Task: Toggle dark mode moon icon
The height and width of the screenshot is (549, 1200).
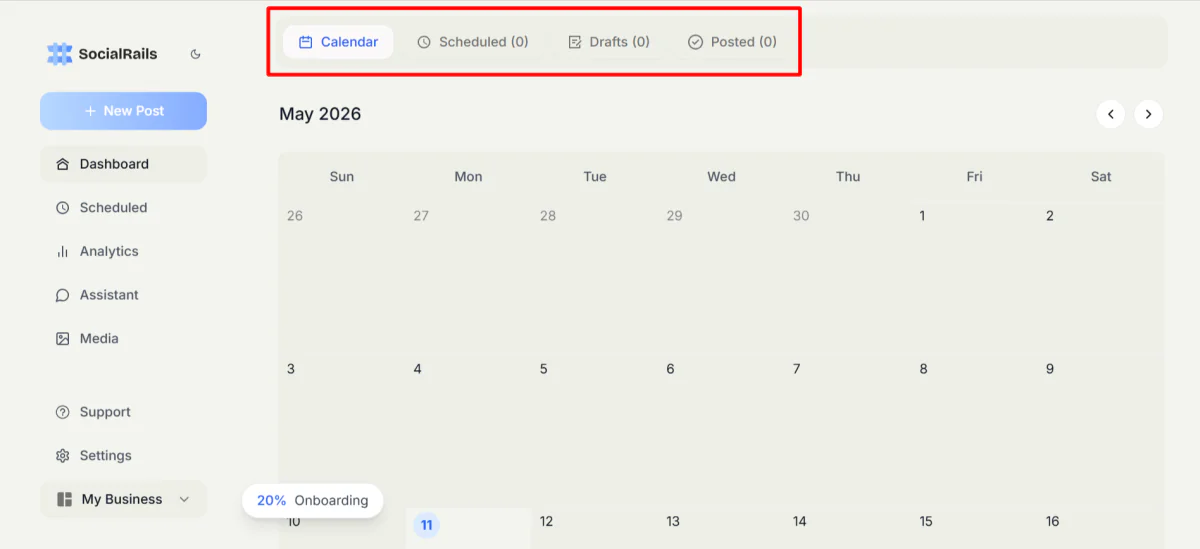Action: pos(196,54)
